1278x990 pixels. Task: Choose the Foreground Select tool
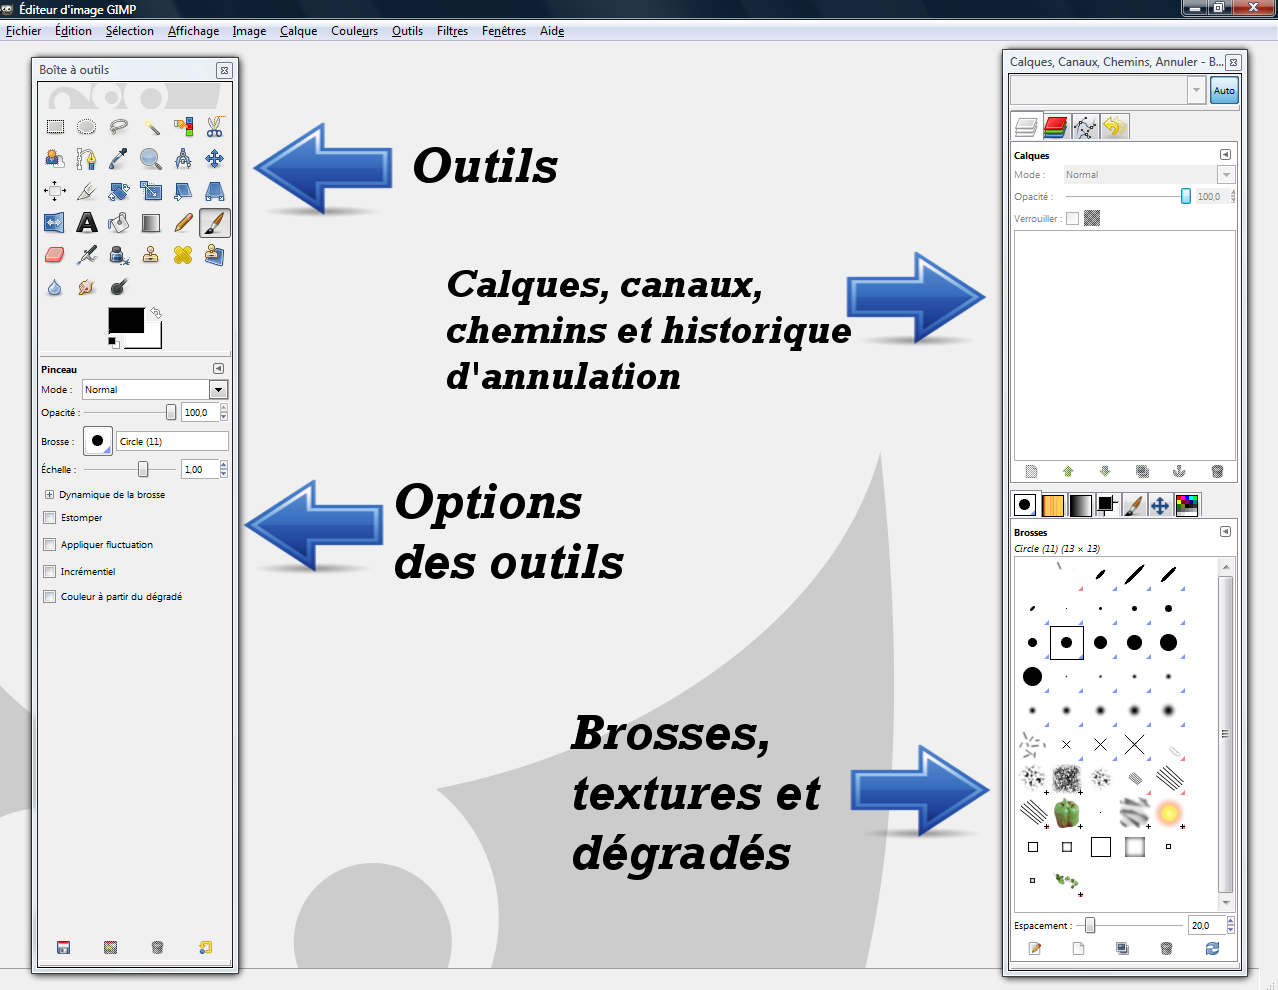pos(55,159)
